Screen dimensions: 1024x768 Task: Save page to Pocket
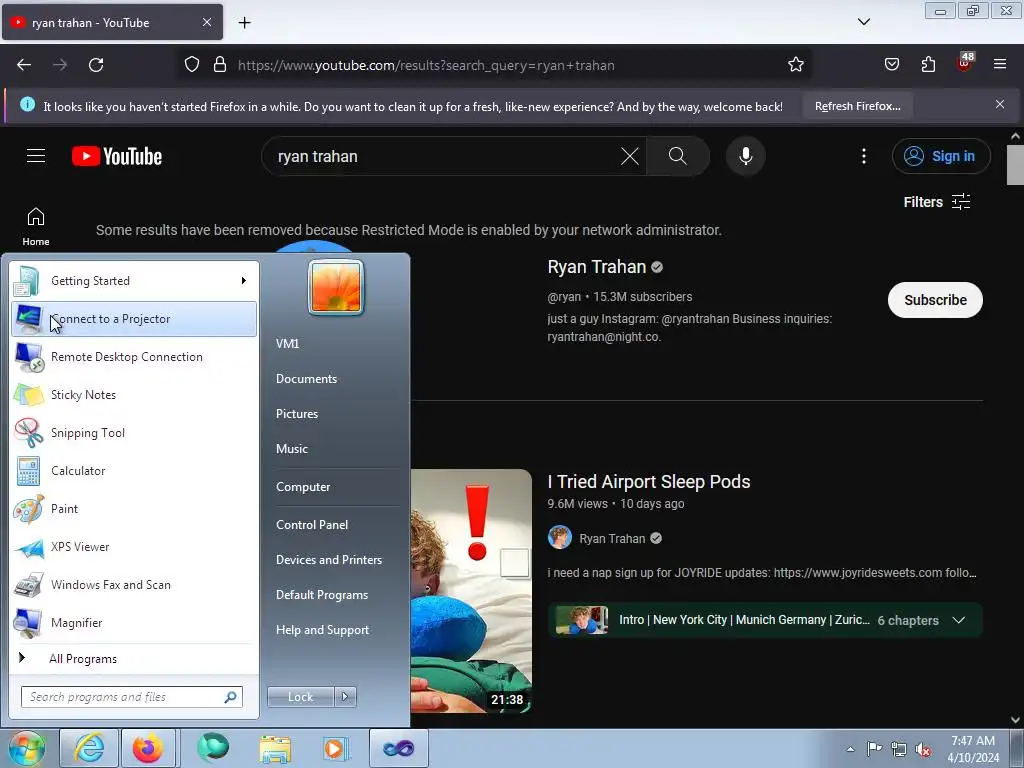click(x=891, y=65)
